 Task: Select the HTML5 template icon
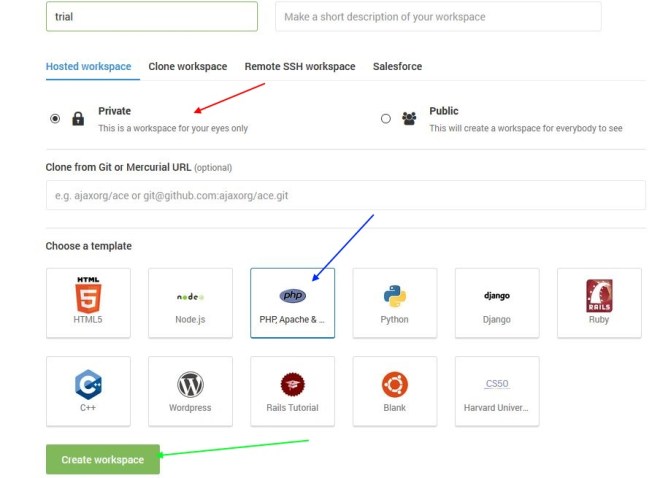tap(88, 295)
